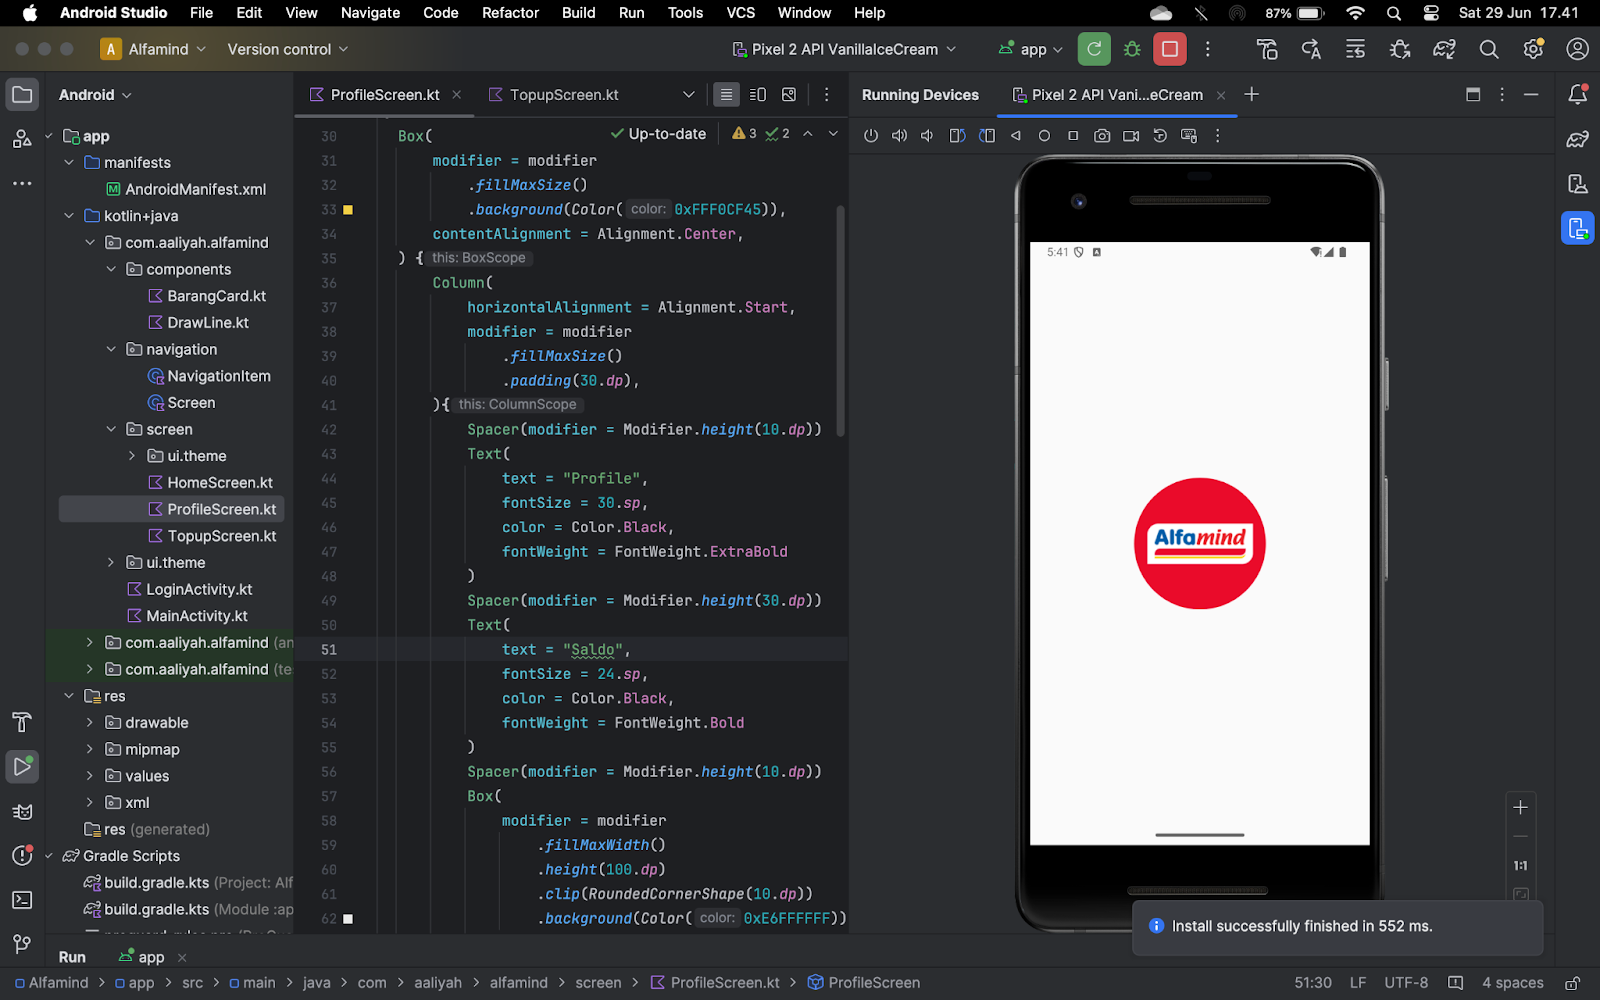Record emulator screen video icon
This screenshot has height=1000, width=1600.
[1131, 136]
